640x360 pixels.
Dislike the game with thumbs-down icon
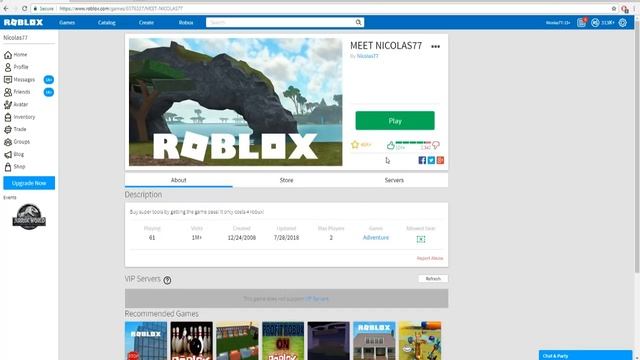click(x=436, y=145)
